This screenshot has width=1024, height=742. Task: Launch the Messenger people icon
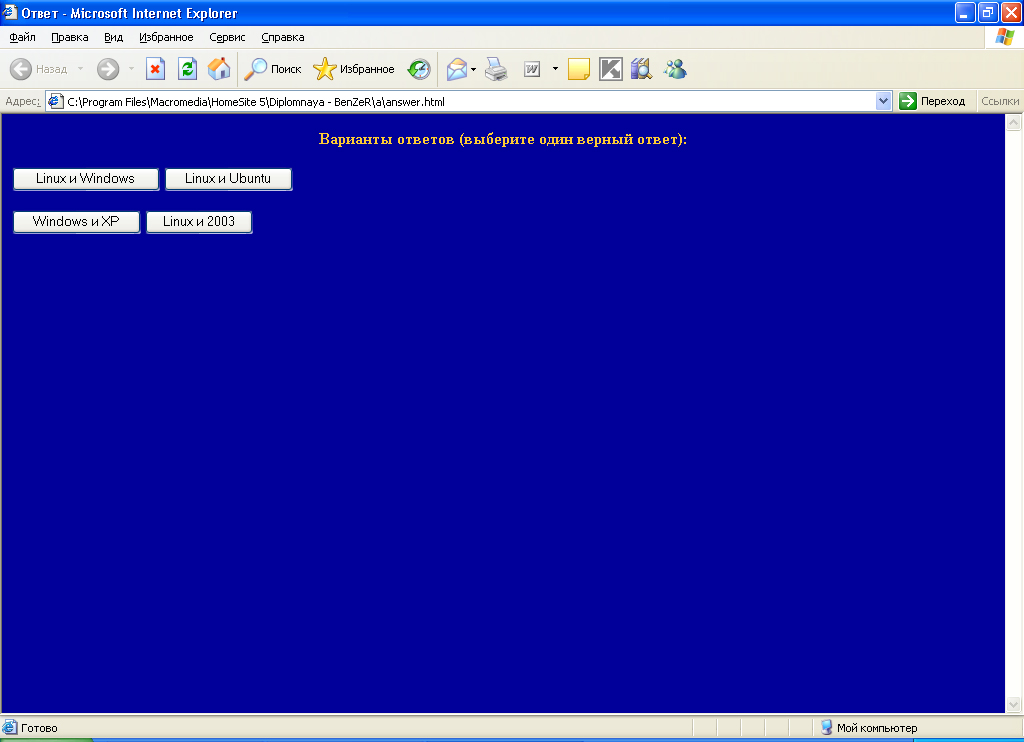pyautogui.click(x=675, y=69)
